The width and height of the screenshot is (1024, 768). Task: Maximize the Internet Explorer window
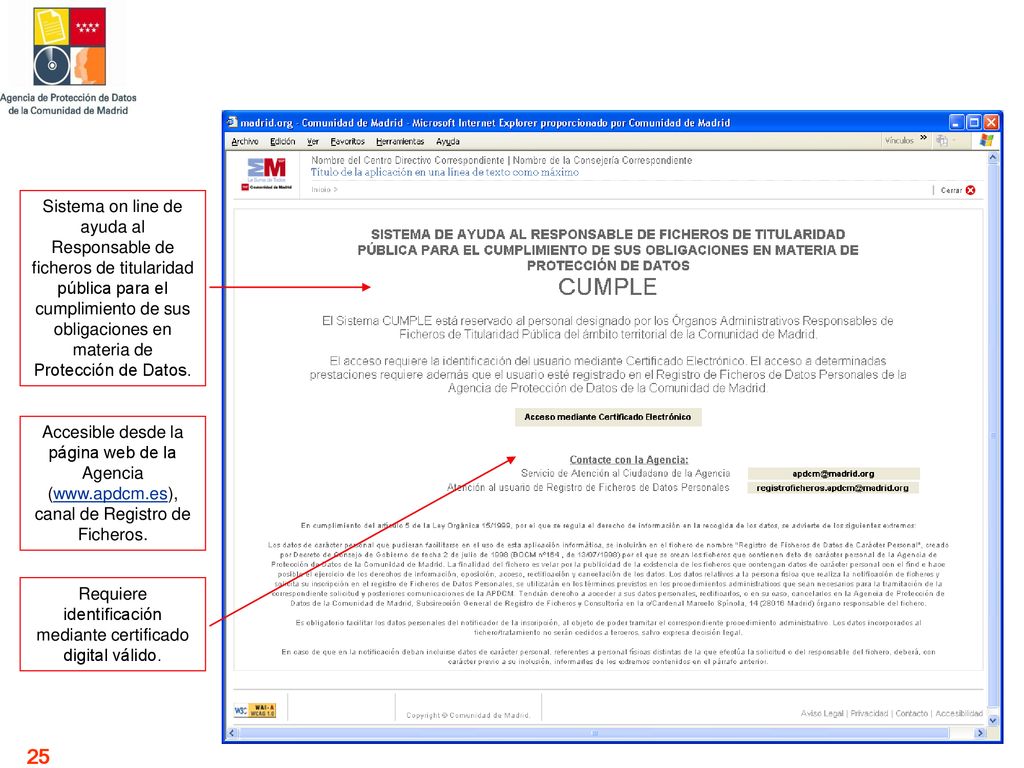pyautogui.click(x=974, y=122)
